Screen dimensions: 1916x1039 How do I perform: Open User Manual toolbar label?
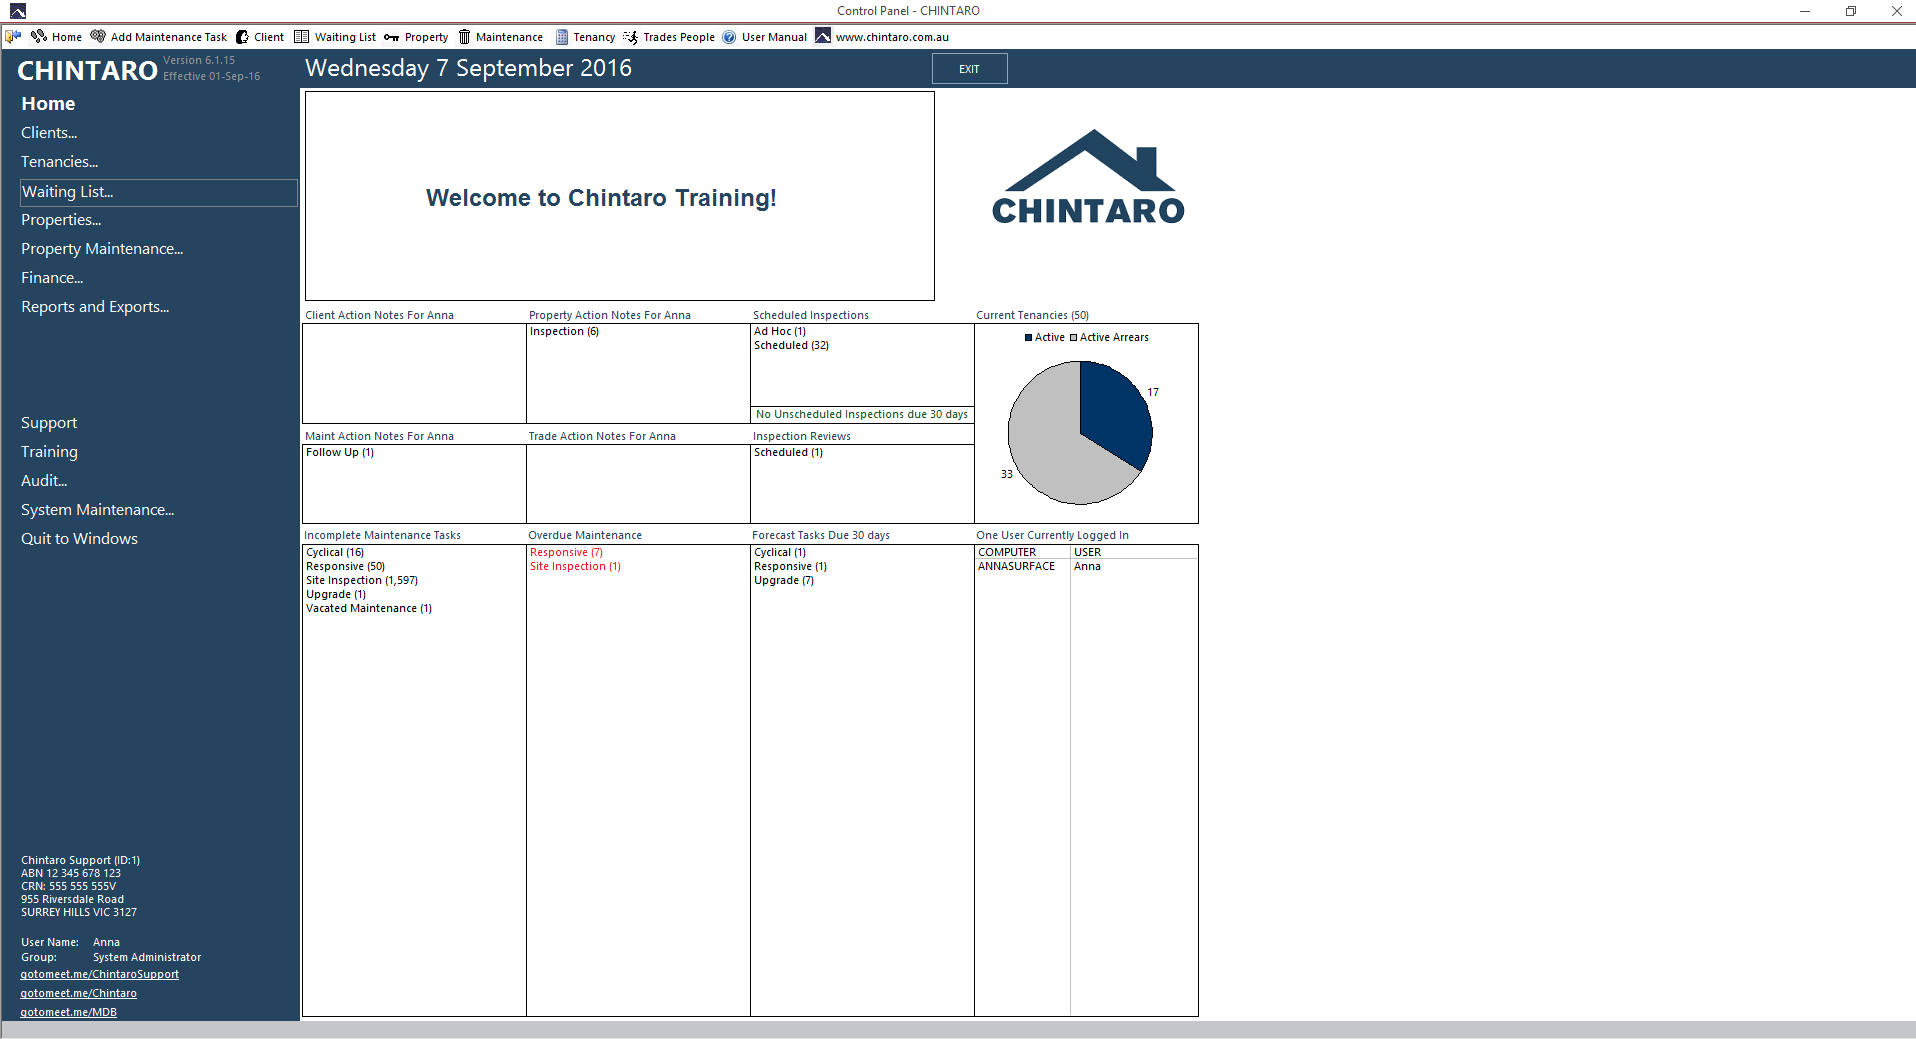[774, 37]
